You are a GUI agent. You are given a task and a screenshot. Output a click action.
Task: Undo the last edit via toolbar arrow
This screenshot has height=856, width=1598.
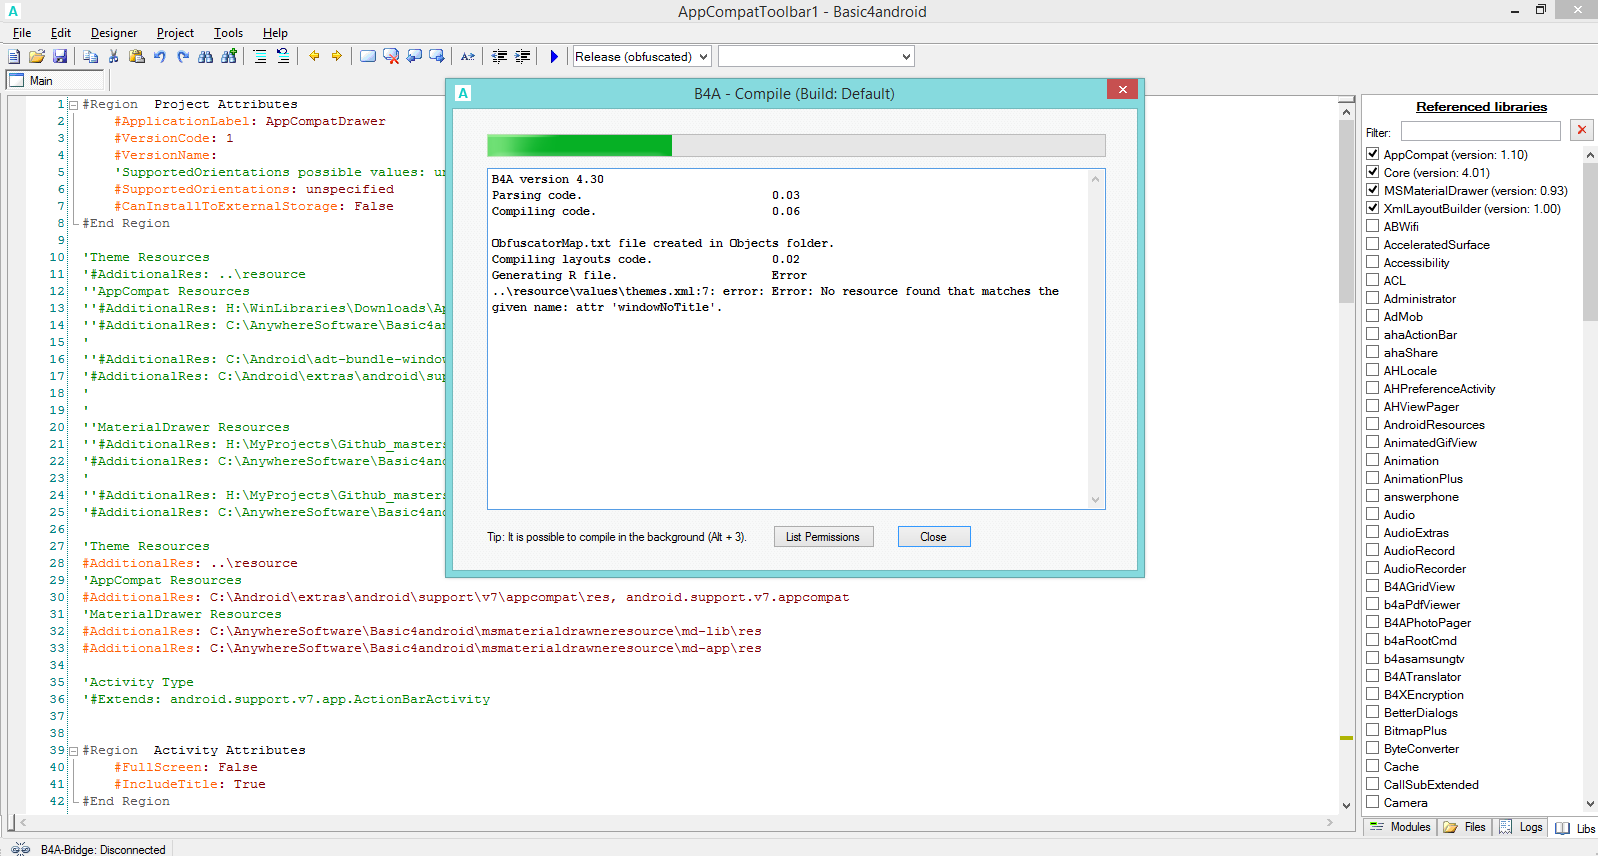coord(159,57)
